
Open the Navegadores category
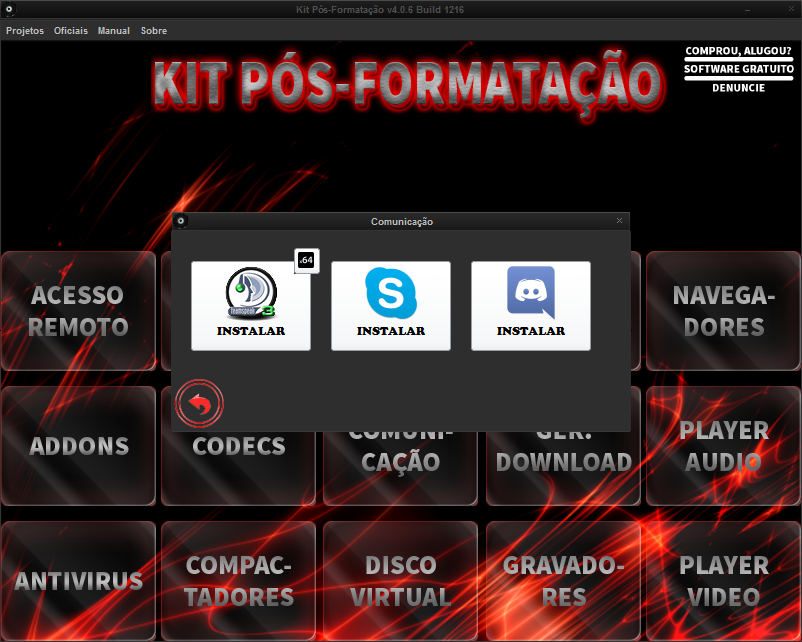718,311
